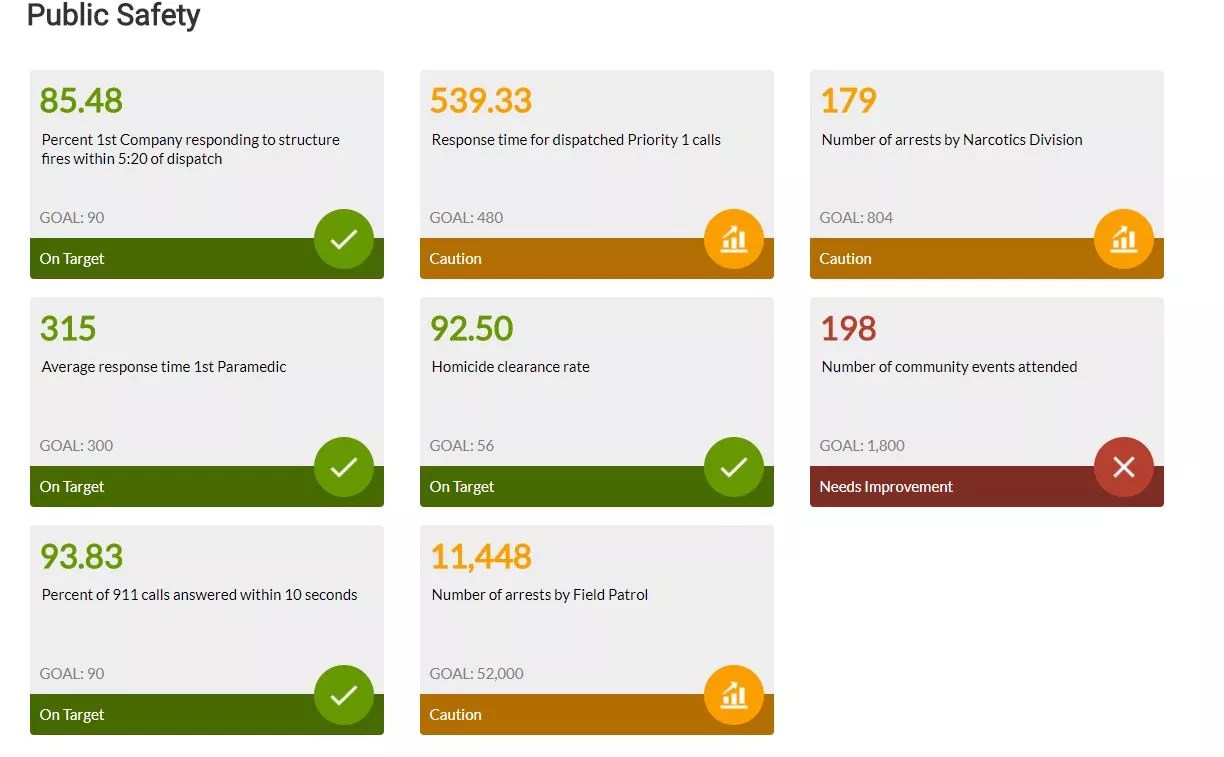Screen dimensions: 1224x757
Task: Select the 'Number of arrests by Narcotics Division' text
Action: point(951,140)
